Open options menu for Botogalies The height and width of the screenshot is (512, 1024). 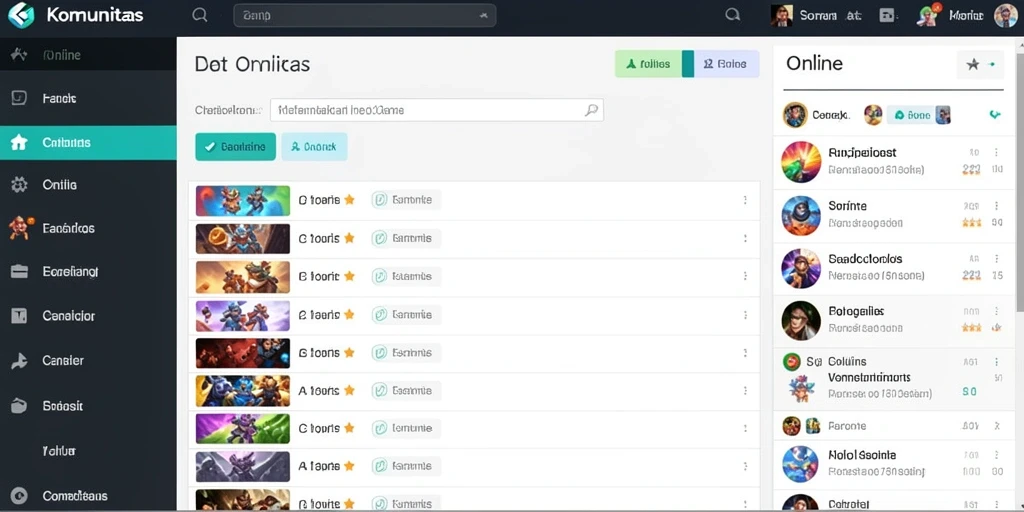pos(997,312)
